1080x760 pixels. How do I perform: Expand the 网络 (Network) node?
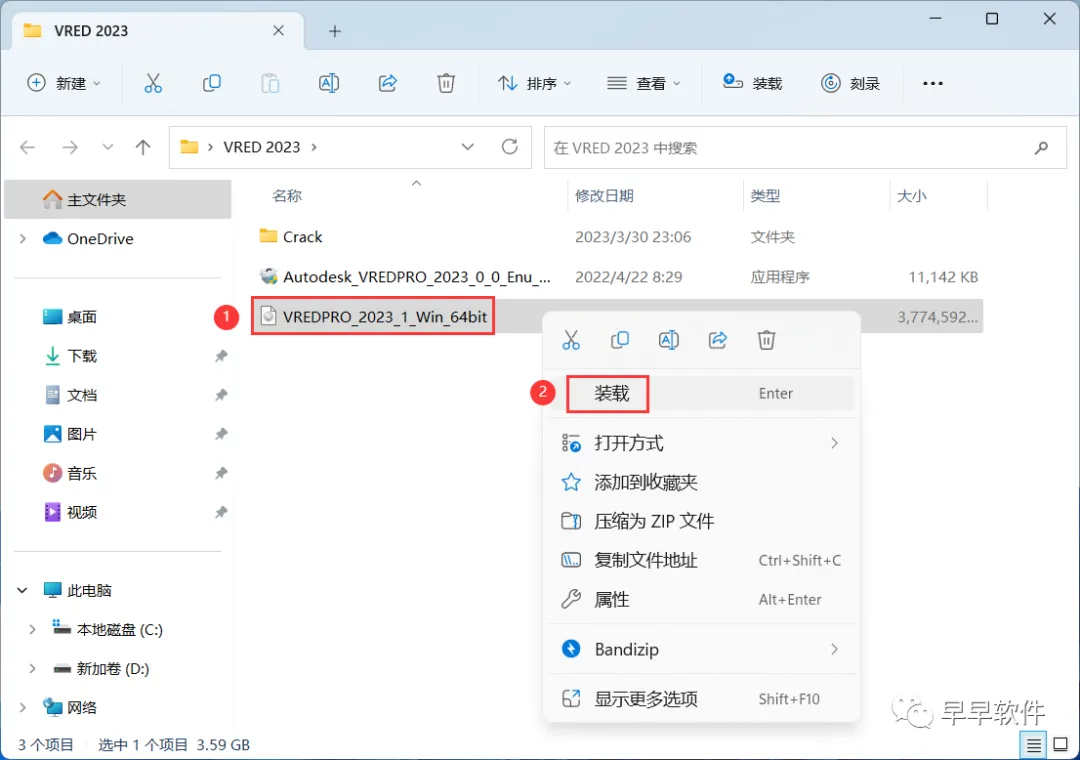23,708
